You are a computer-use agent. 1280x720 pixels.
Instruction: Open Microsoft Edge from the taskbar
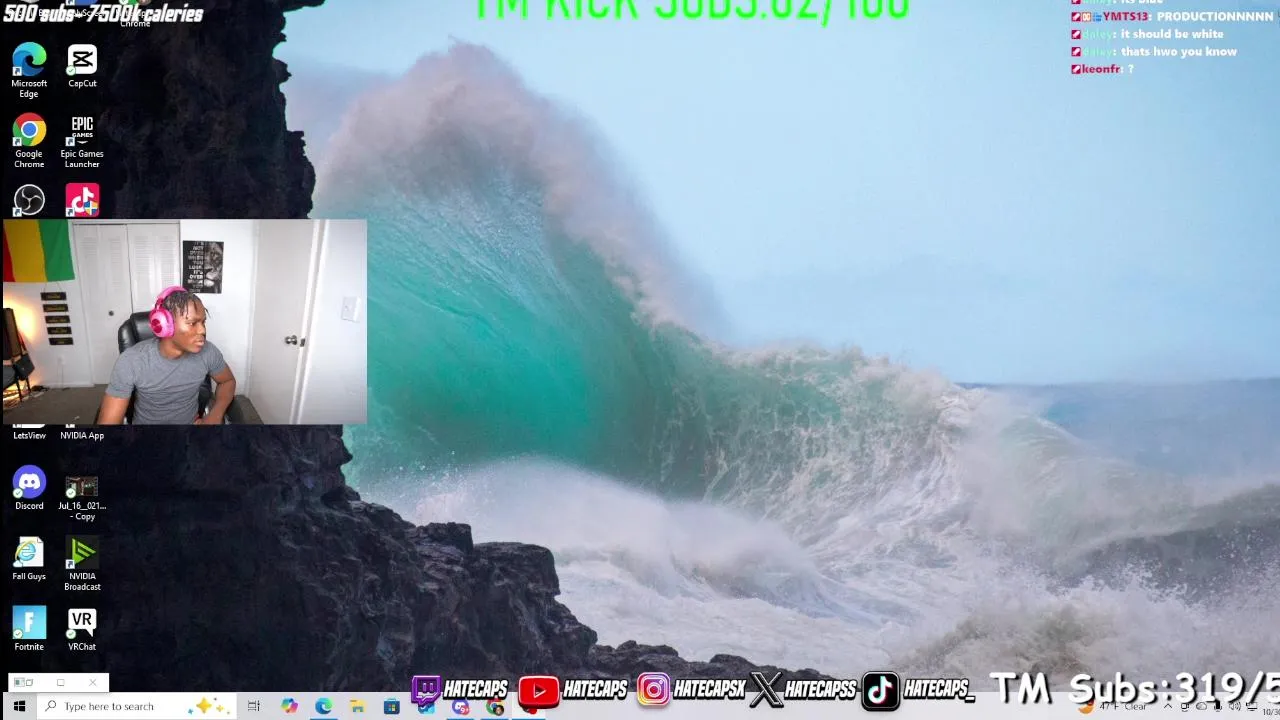point(323,706)
